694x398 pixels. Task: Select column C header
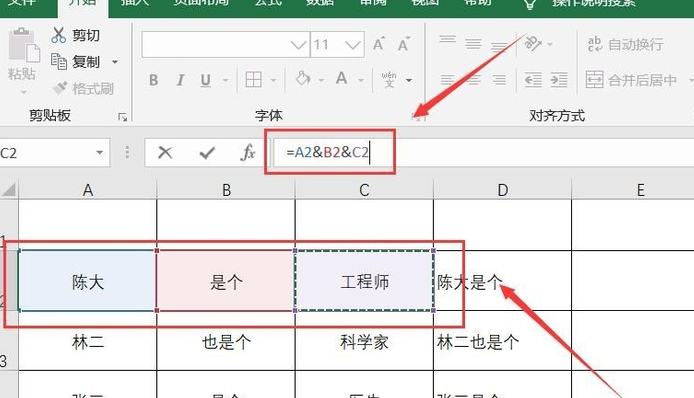click(364, 190)
